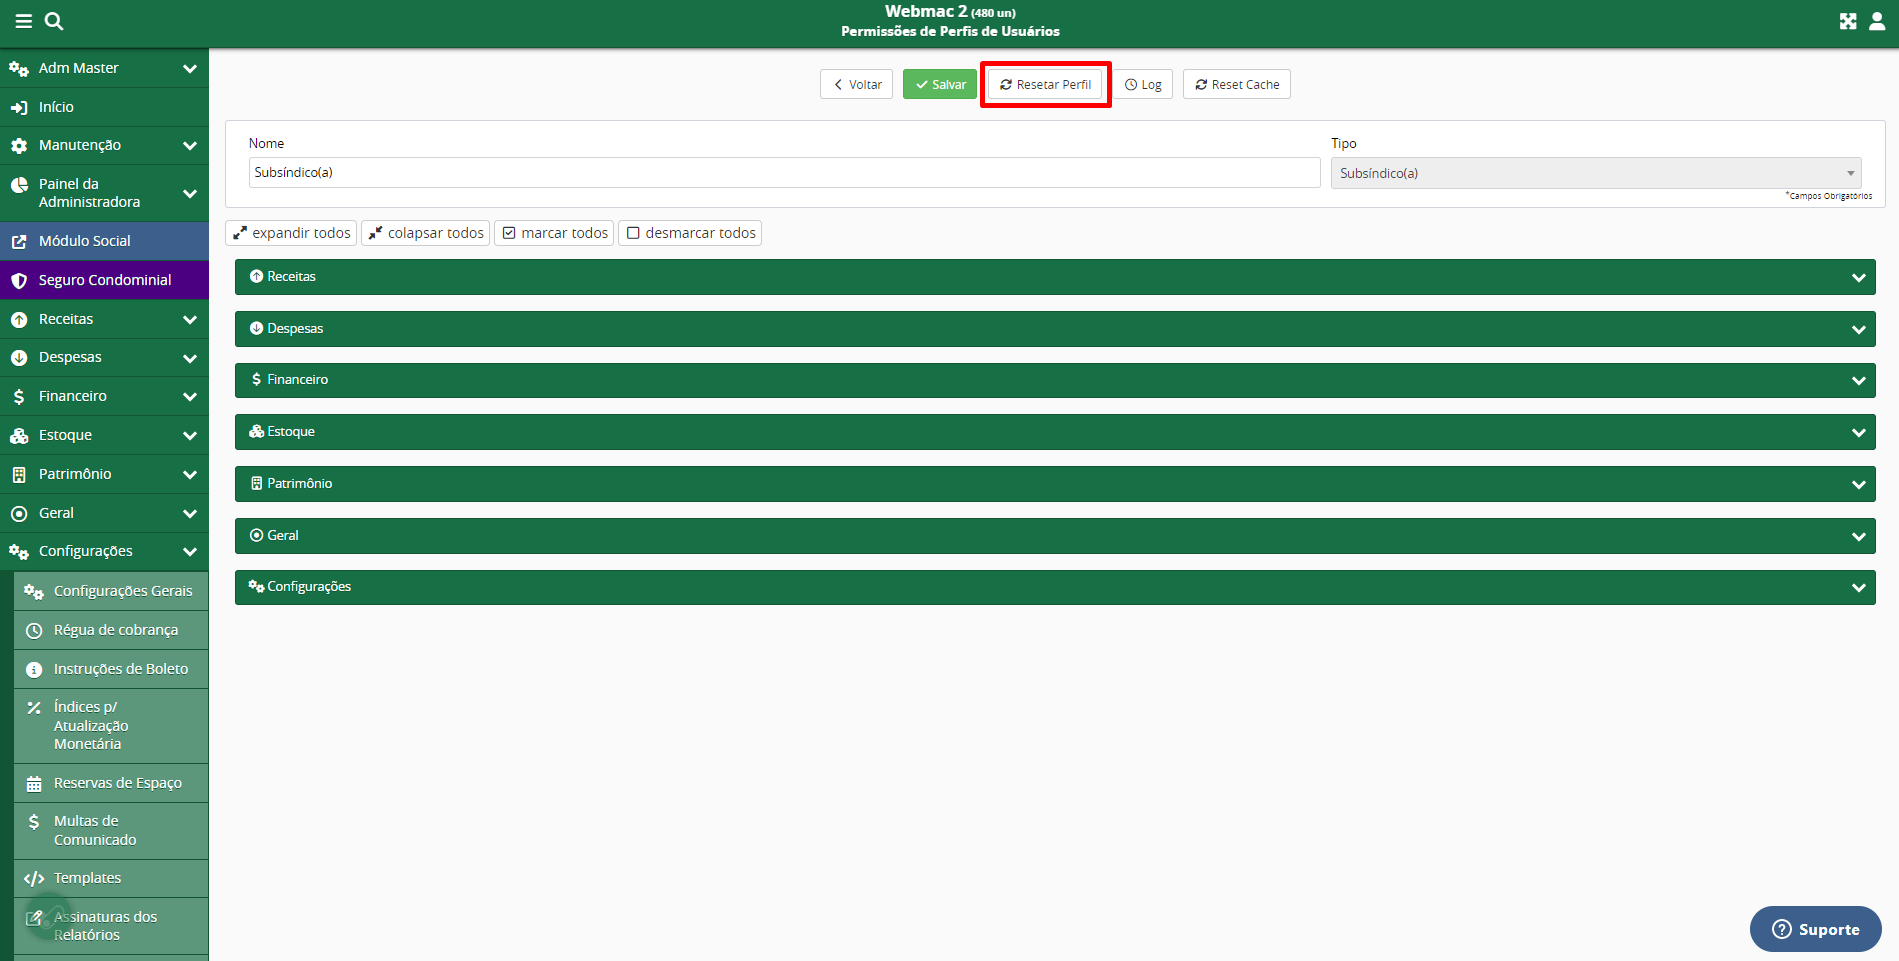Click the search magnifier icon
Screen dimensions: 1899x961
click(x=54, y=21)
